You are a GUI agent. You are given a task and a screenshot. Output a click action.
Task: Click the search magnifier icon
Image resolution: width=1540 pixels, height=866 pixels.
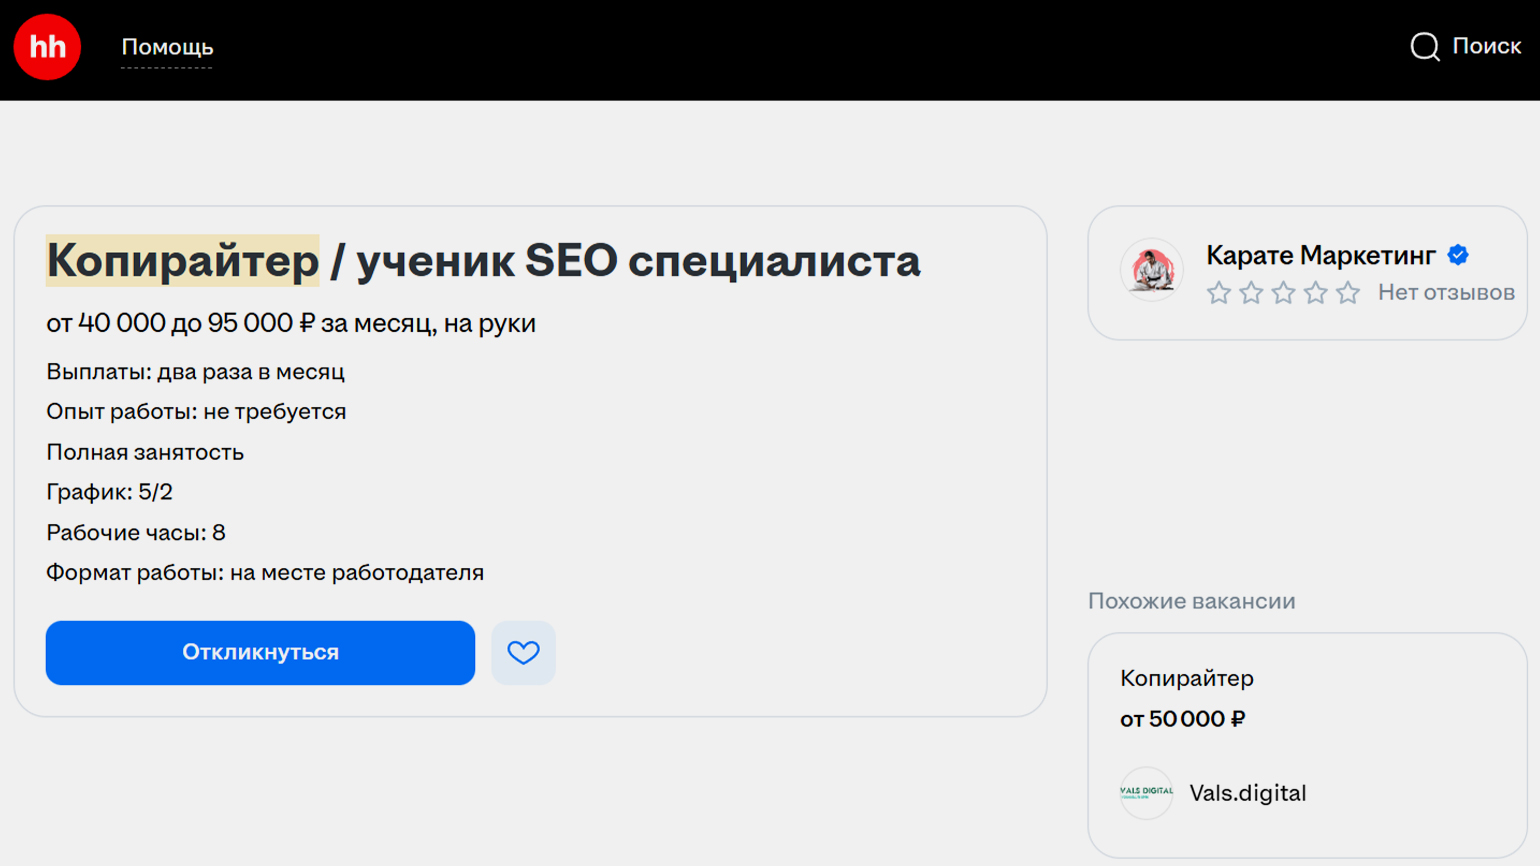pos(1424,46)
